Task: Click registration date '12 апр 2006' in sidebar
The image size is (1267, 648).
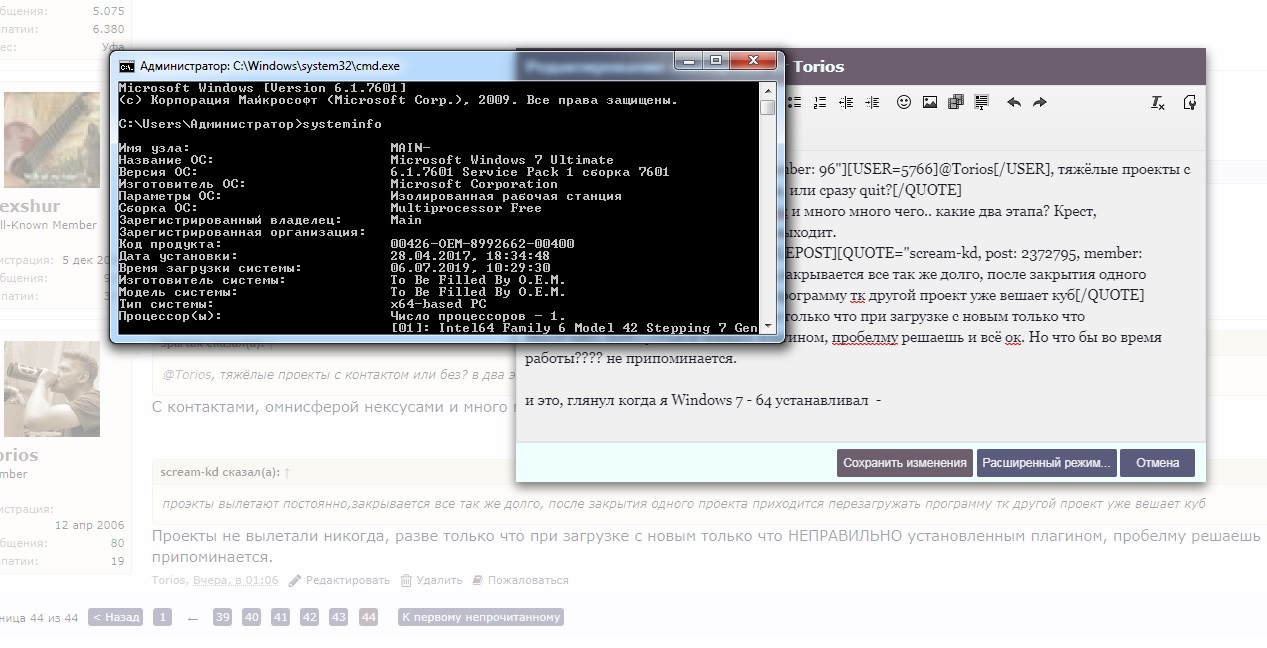Action: point(89,525)
